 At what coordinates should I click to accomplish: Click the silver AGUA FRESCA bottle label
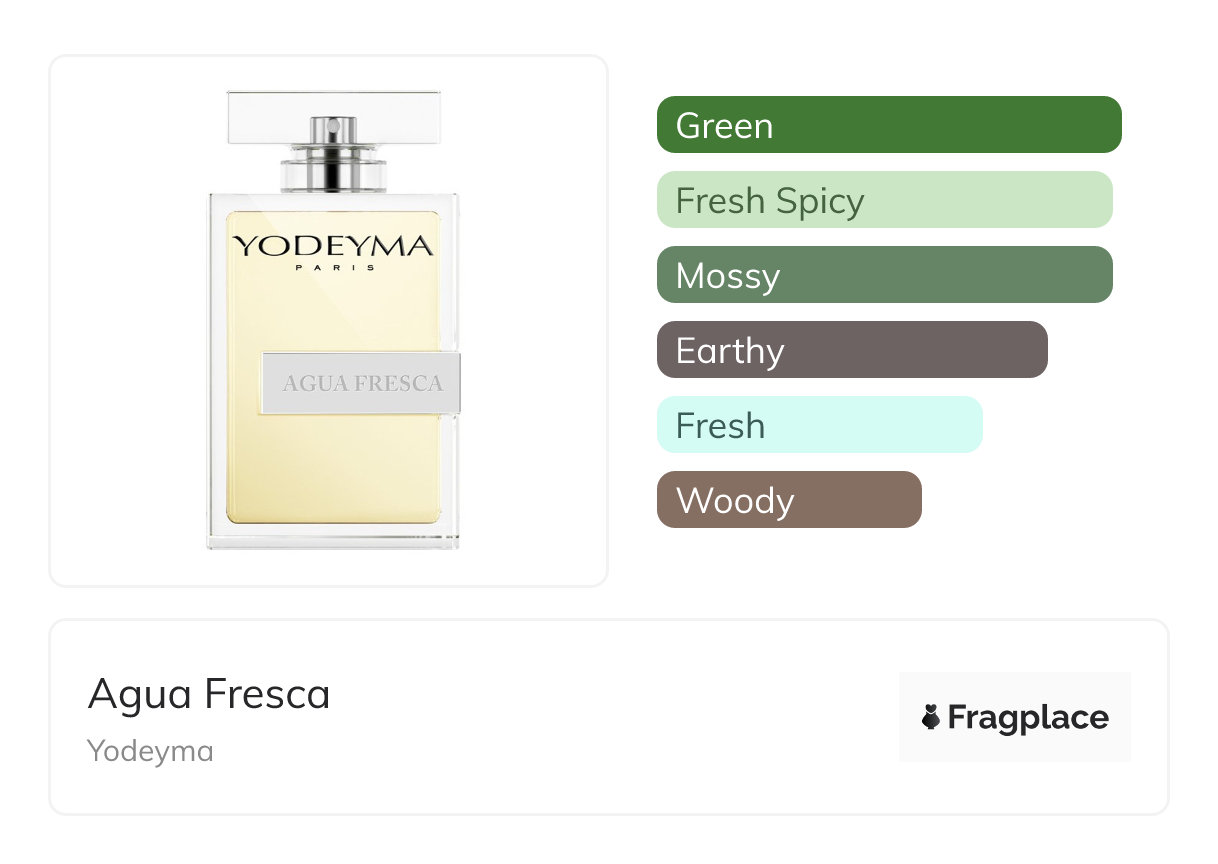point(361,383)
